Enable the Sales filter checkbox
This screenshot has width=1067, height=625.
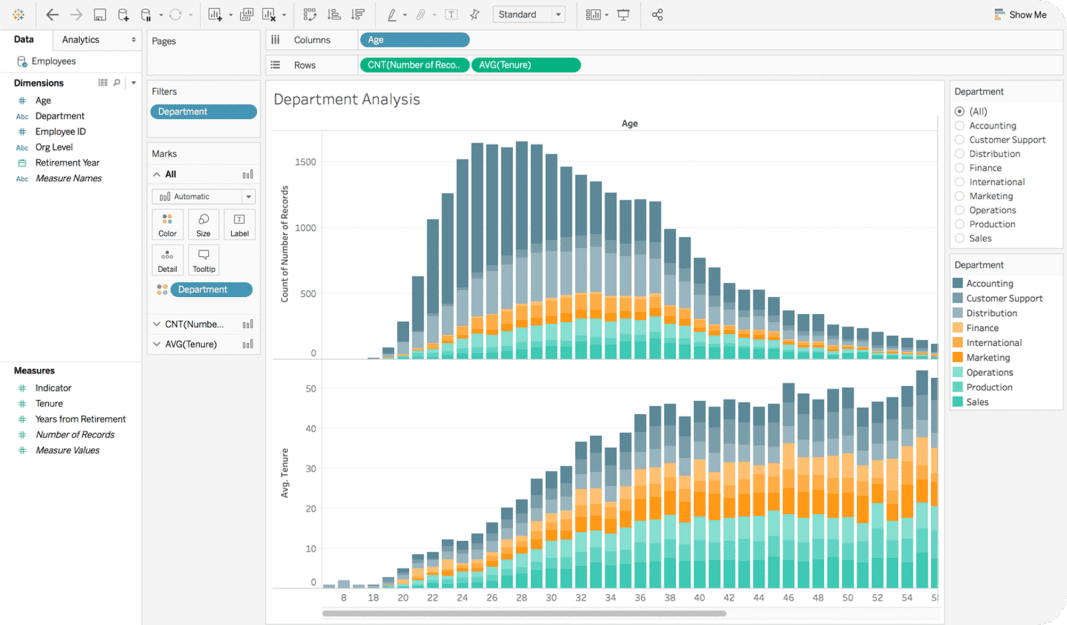[962, 238]
